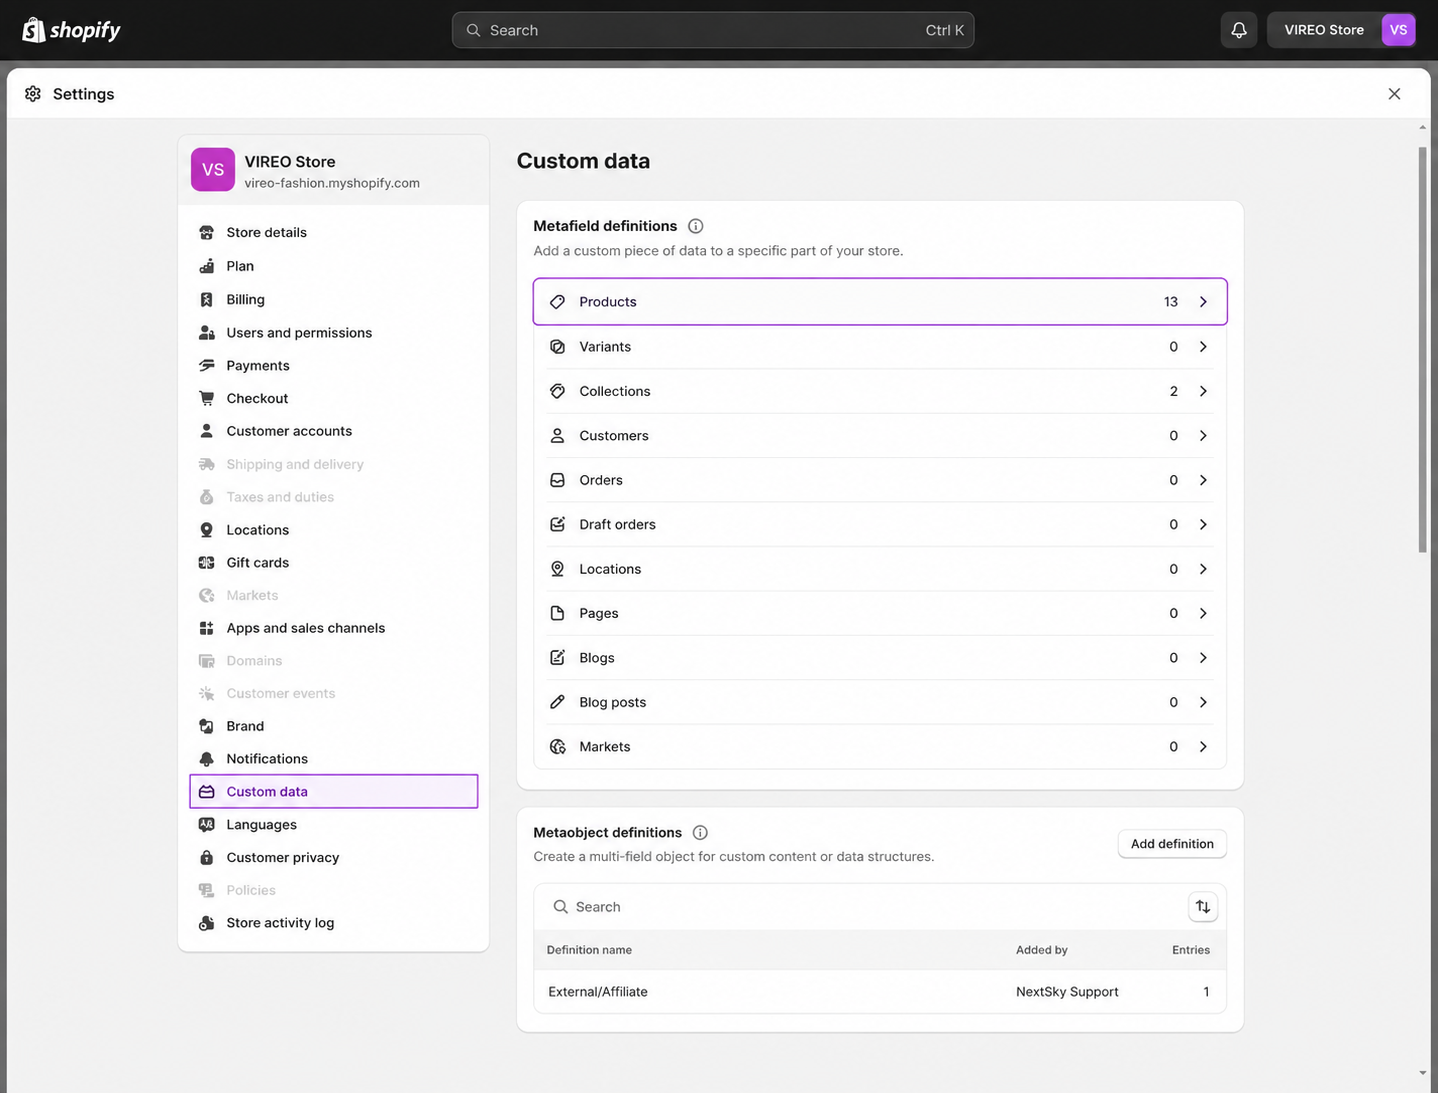Click the NextSky Support cell
Viewport: 1438px width, 1093px height.
pyautogui.click(x=1067, y=992)
